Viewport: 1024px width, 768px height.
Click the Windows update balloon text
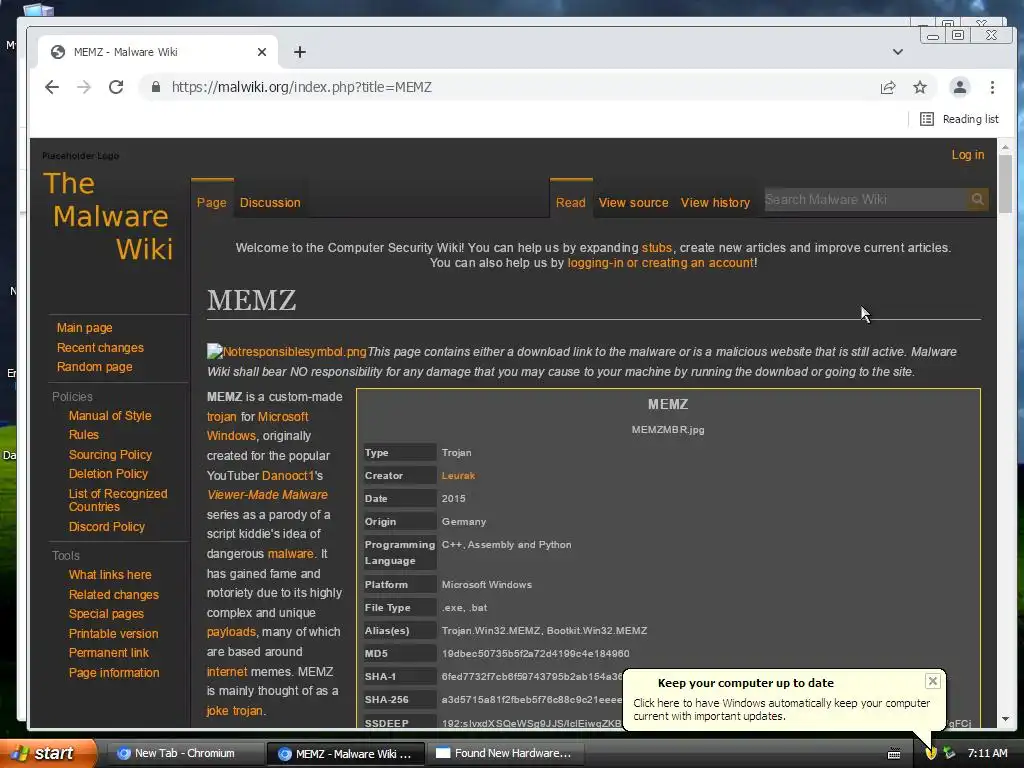(781, 709)
